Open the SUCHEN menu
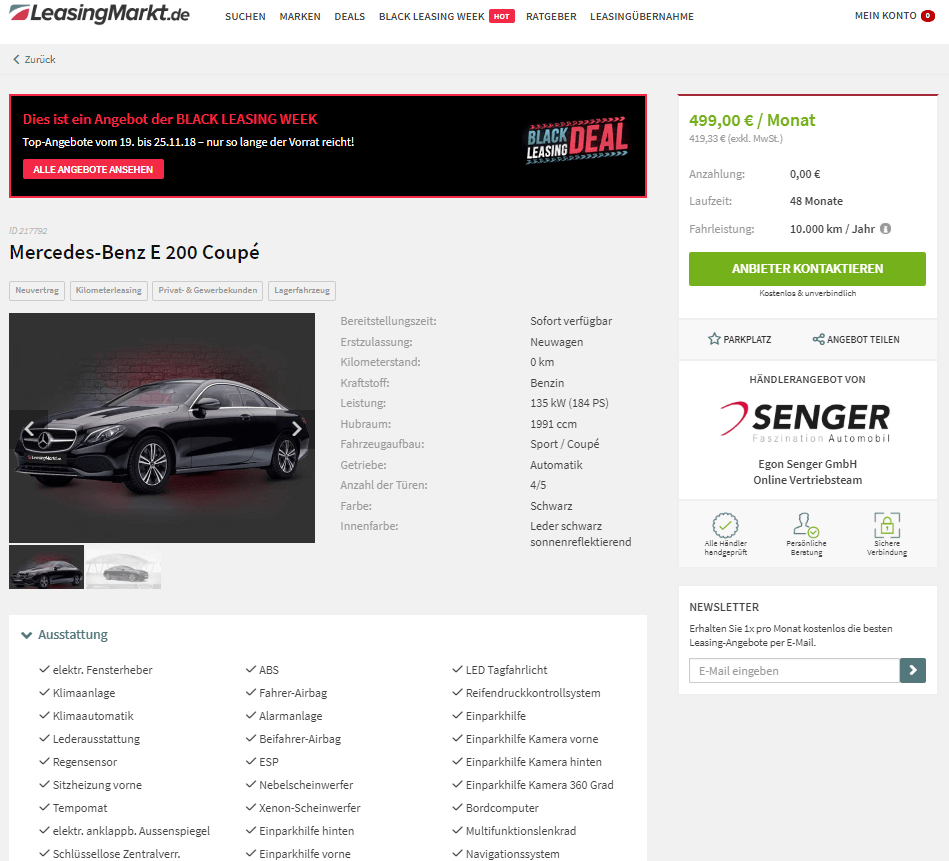The height and width of the screenshot is (861, 949). (245, 16)
